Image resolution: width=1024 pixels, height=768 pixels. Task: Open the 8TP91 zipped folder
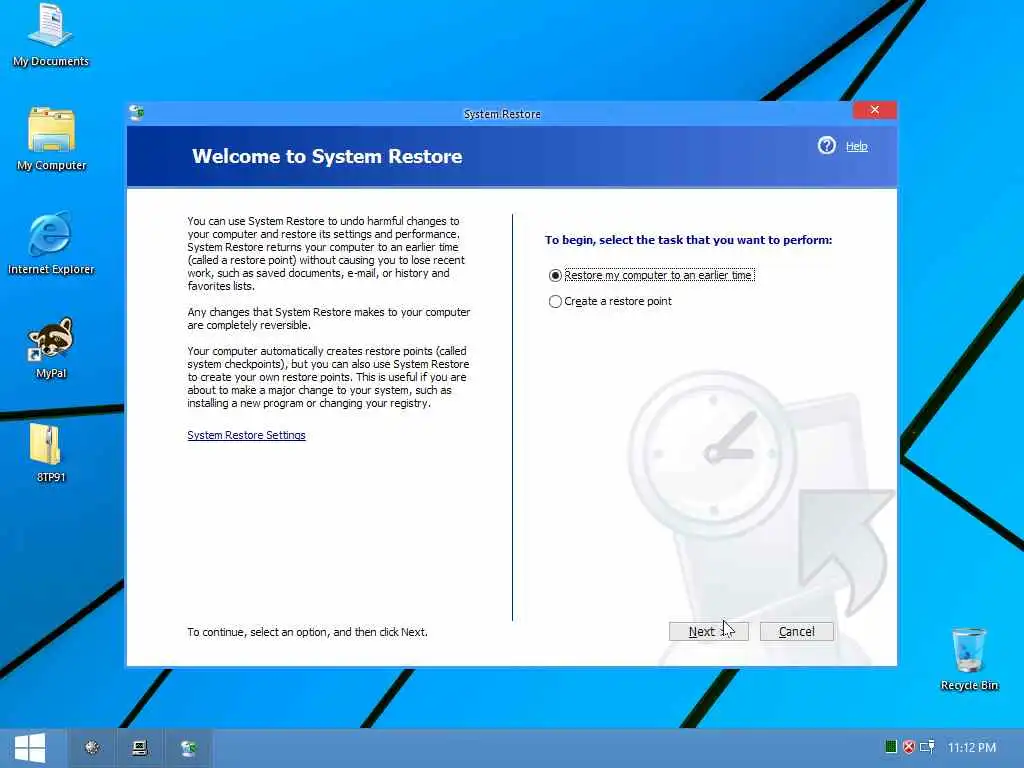[50, 453]
